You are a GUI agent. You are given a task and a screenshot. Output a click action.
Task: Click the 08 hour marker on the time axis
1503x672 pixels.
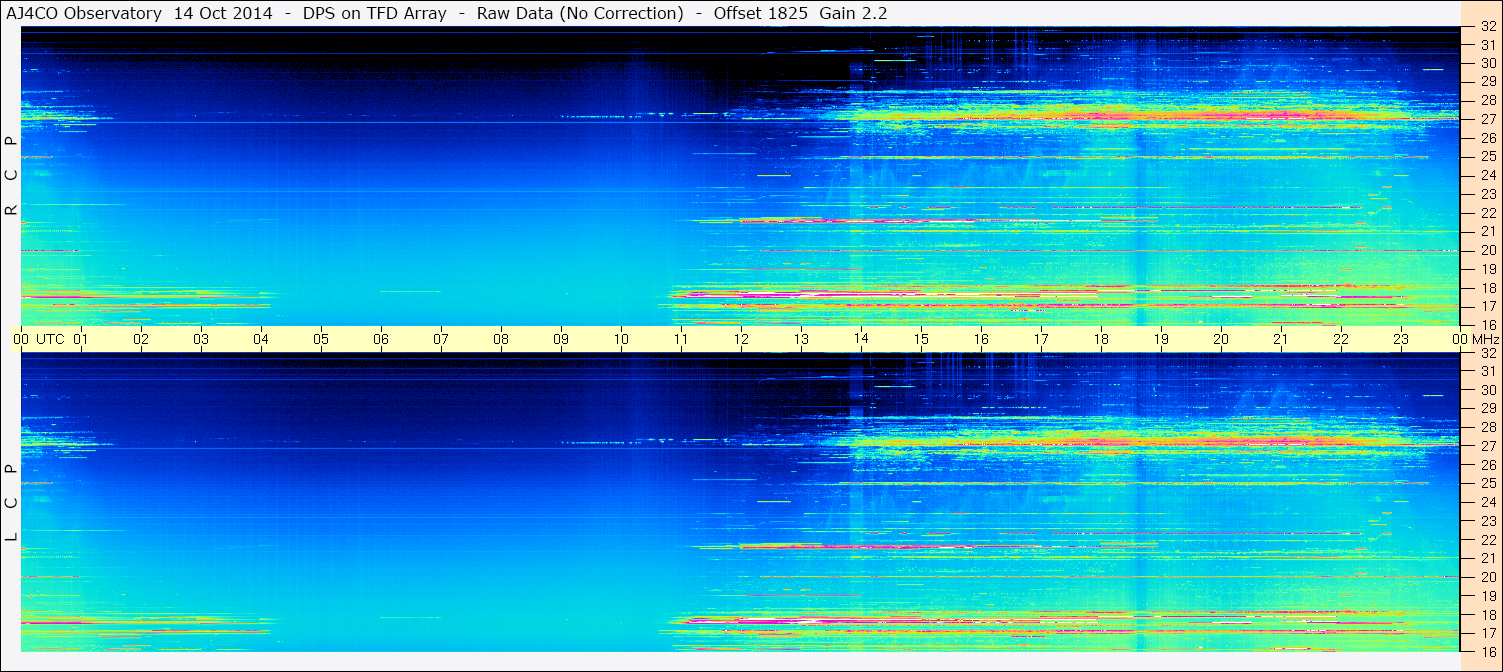pos(501,339)
